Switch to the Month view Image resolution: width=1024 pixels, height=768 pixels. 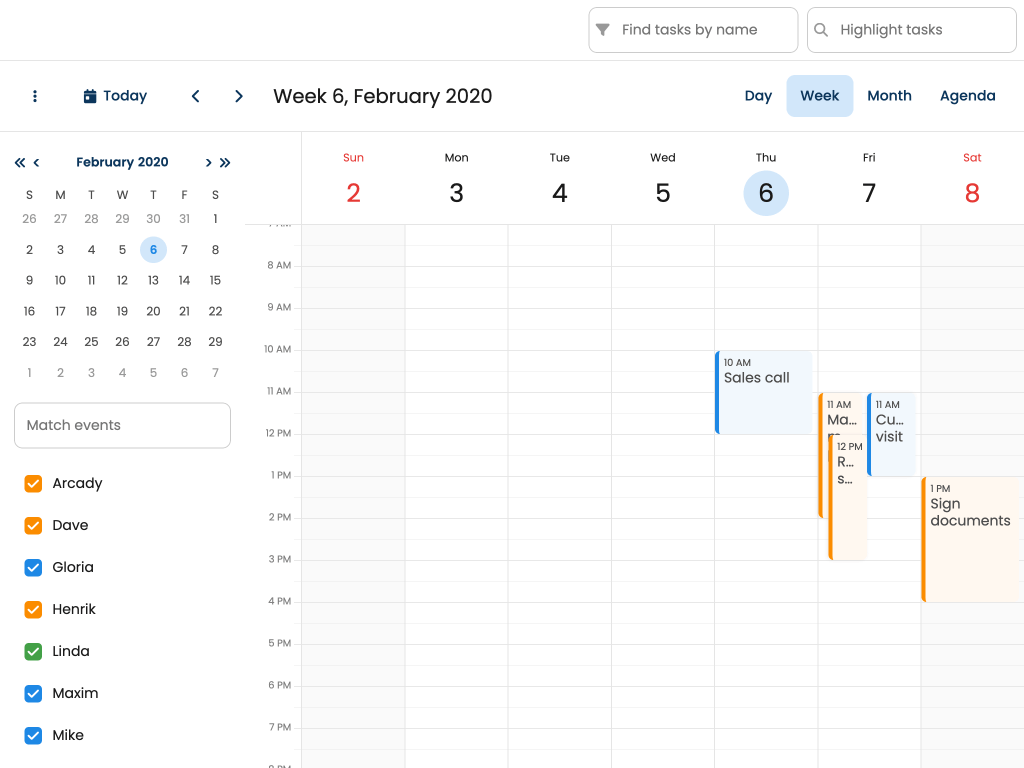pyautogui.click(x=889, y=96)
